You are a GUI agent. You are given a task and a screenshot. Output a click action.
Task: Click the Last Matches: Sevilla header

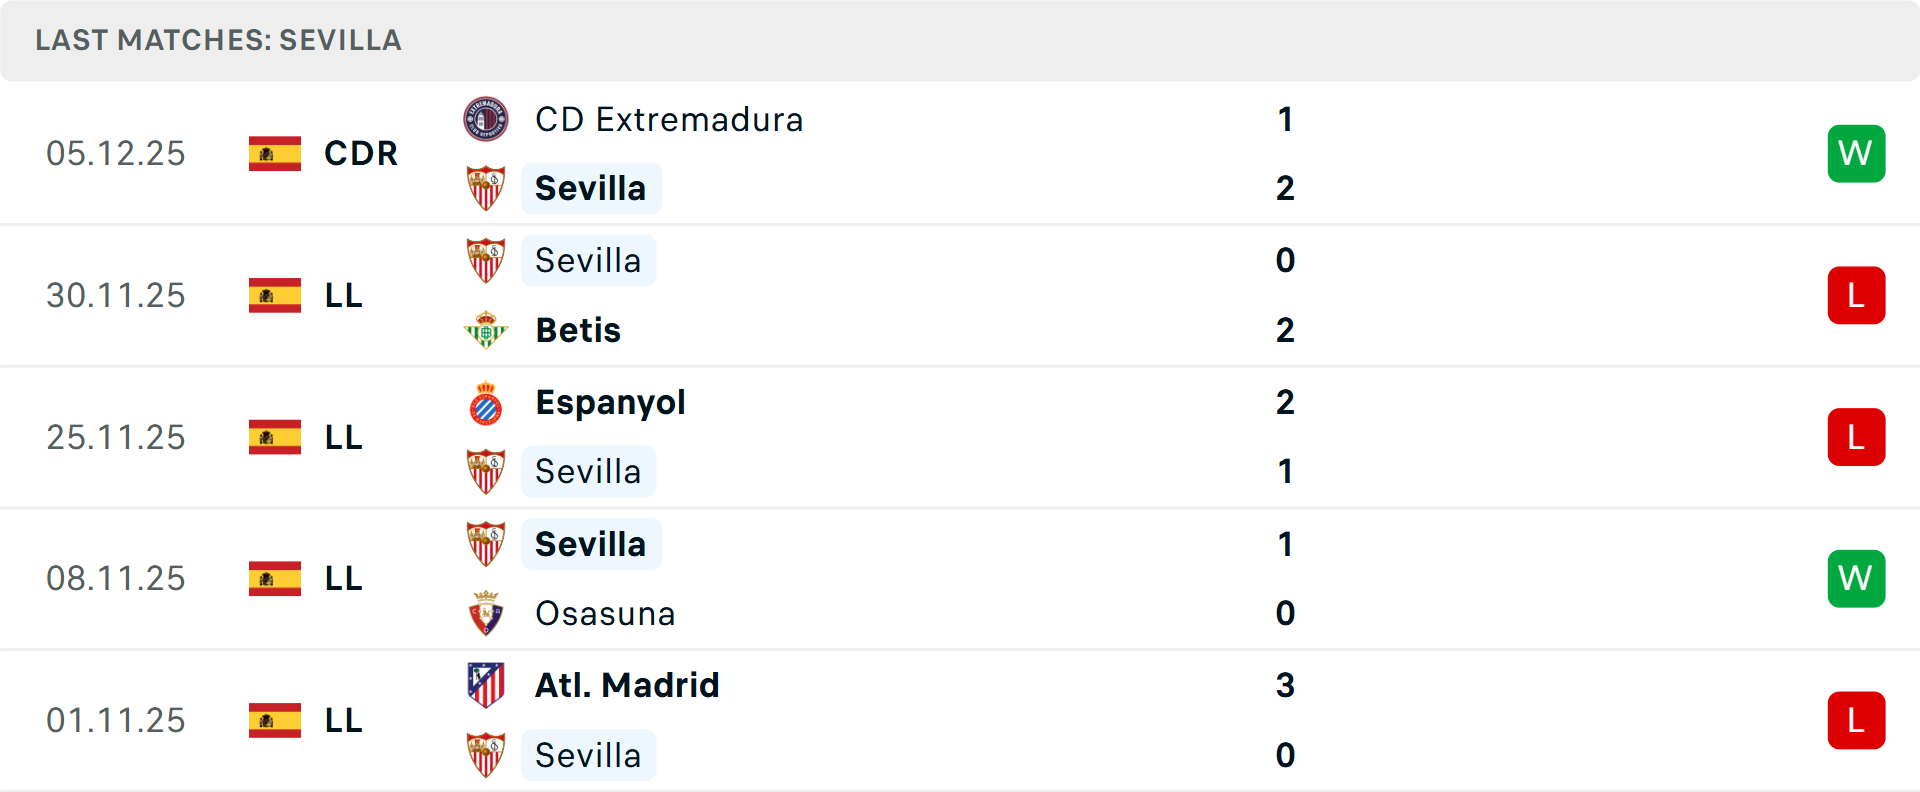coord(218,40)
